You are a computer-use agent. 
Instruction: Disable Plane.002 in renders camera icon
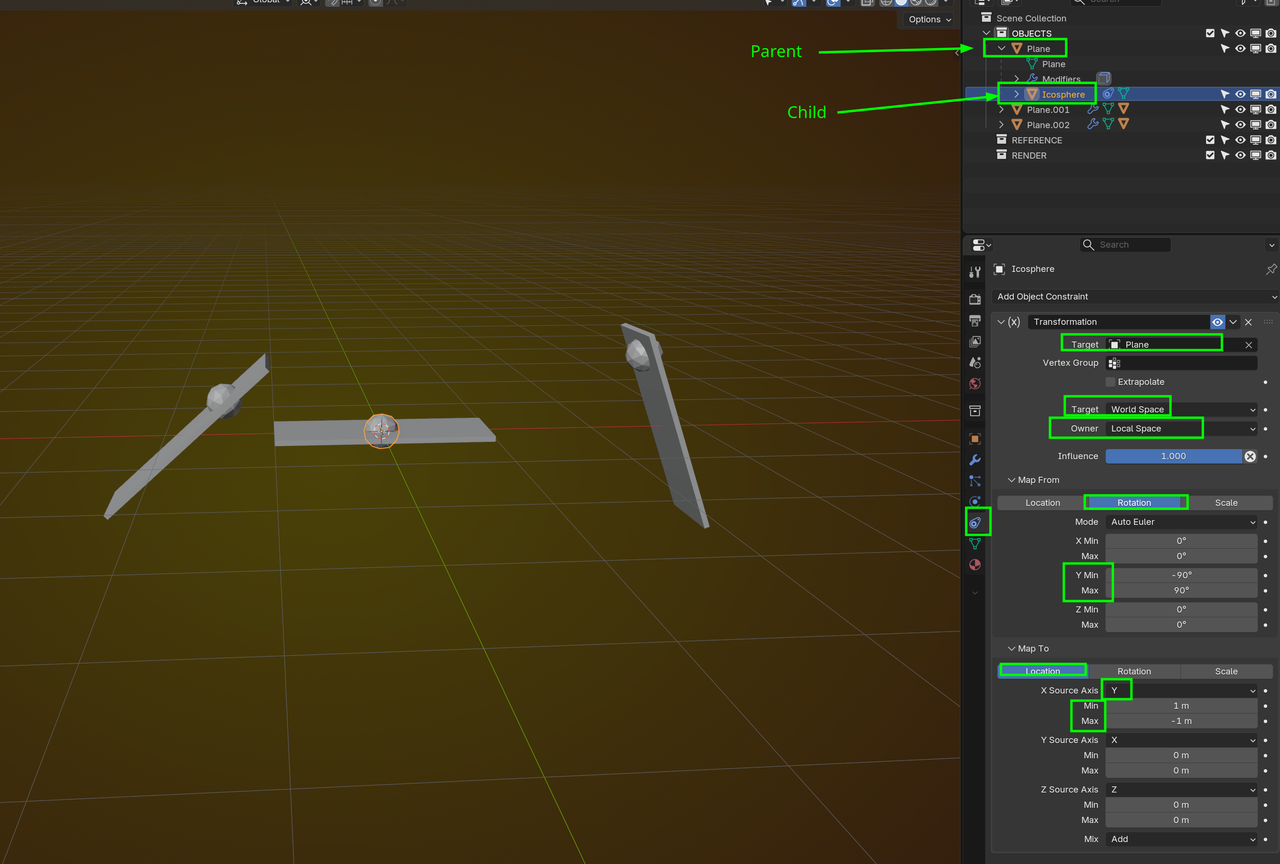click(1270, 124)
